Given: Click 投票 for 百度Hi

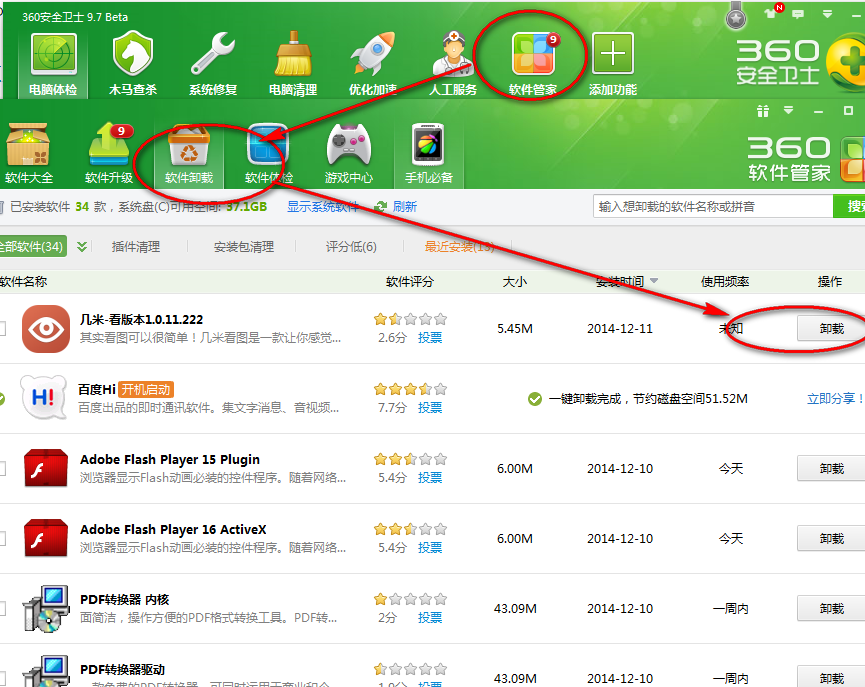Looking at the screenshot, I should 430,408.
